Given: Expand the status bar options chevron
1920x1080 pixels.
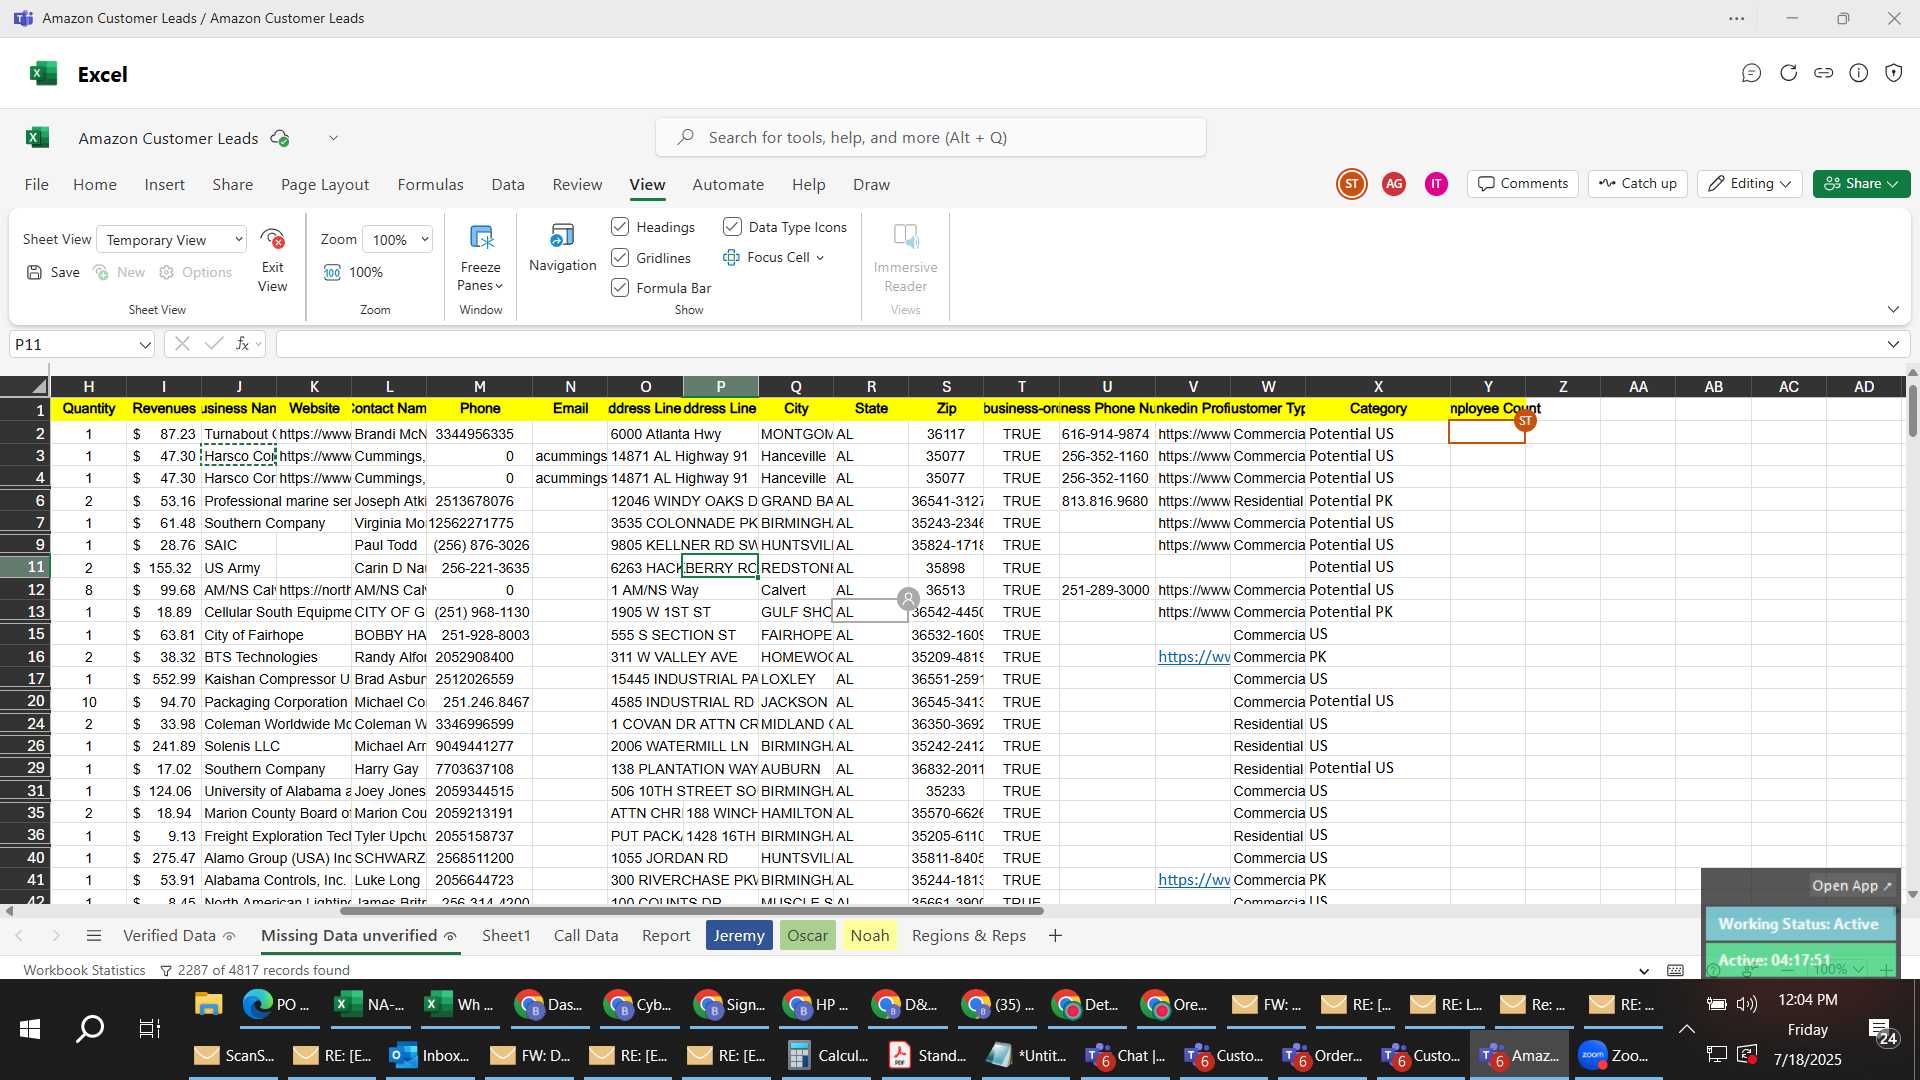Looking at the screenshot, I should [x=1643, y=970].
